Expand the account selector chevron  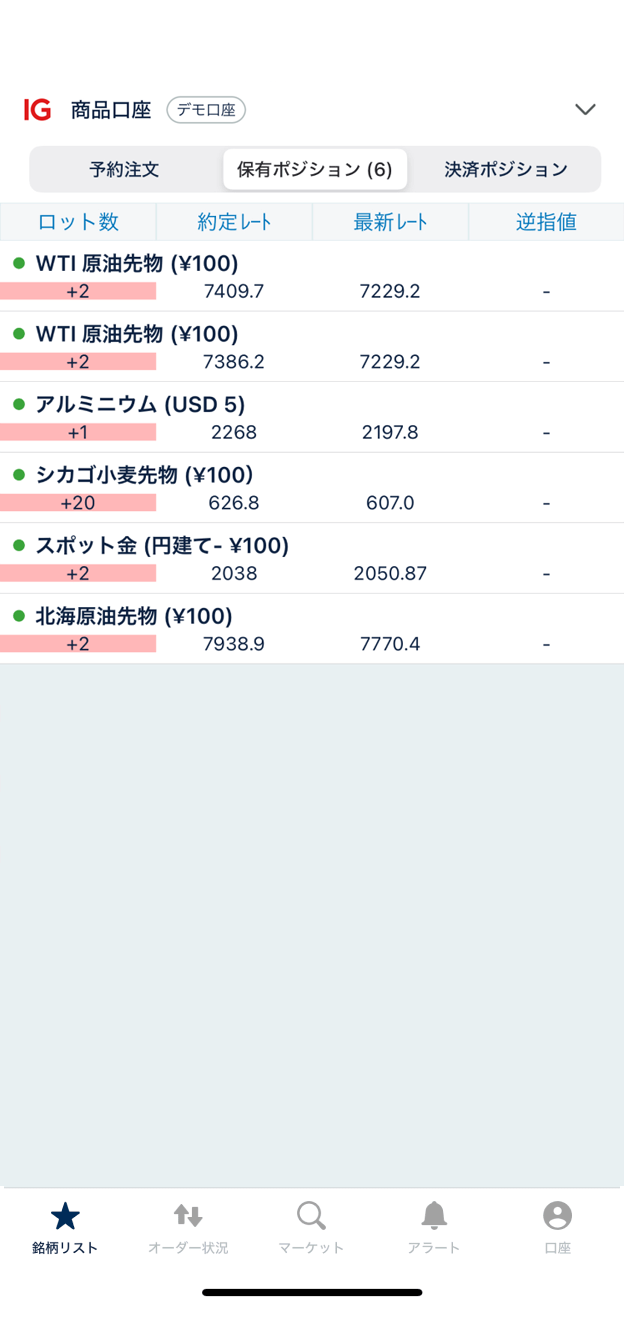tap(585, 110)
